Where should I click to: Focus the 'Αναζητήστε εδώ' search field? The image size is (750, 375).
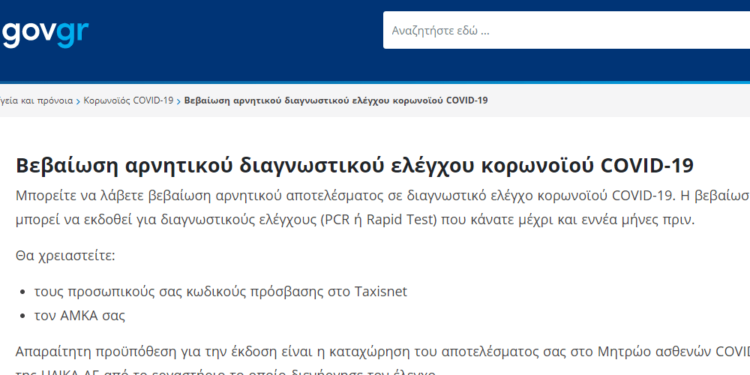[x=566, y=30]
